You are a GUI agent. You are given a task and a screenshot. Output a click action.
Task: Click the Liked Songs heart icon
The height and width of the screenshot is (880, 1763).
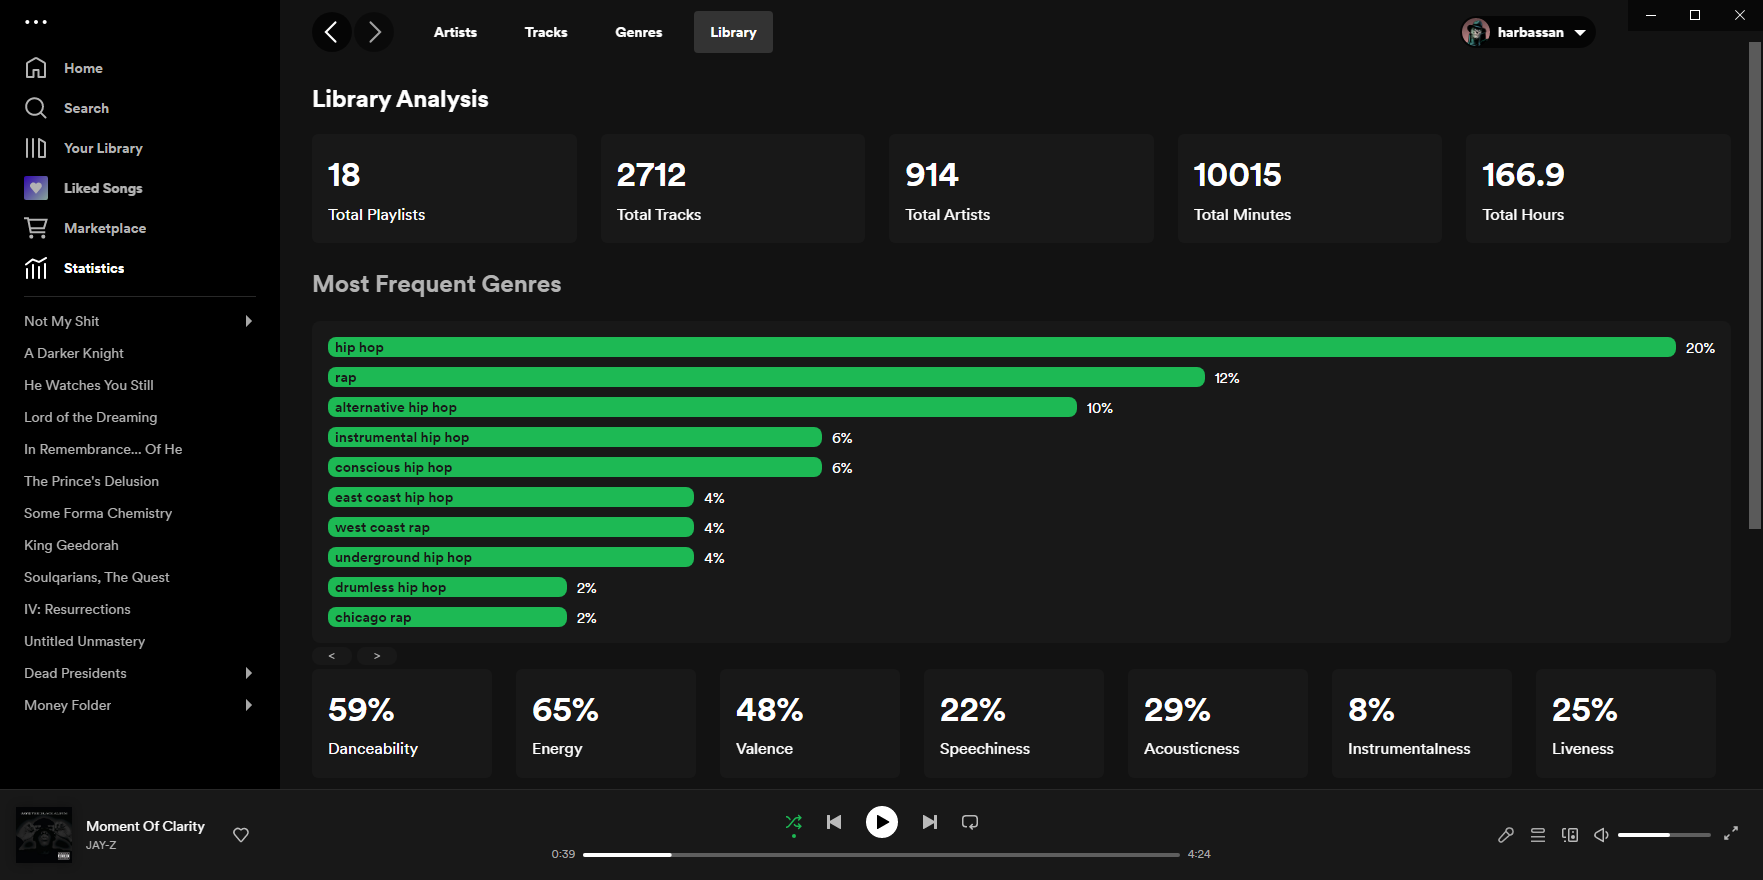(36, 188)
